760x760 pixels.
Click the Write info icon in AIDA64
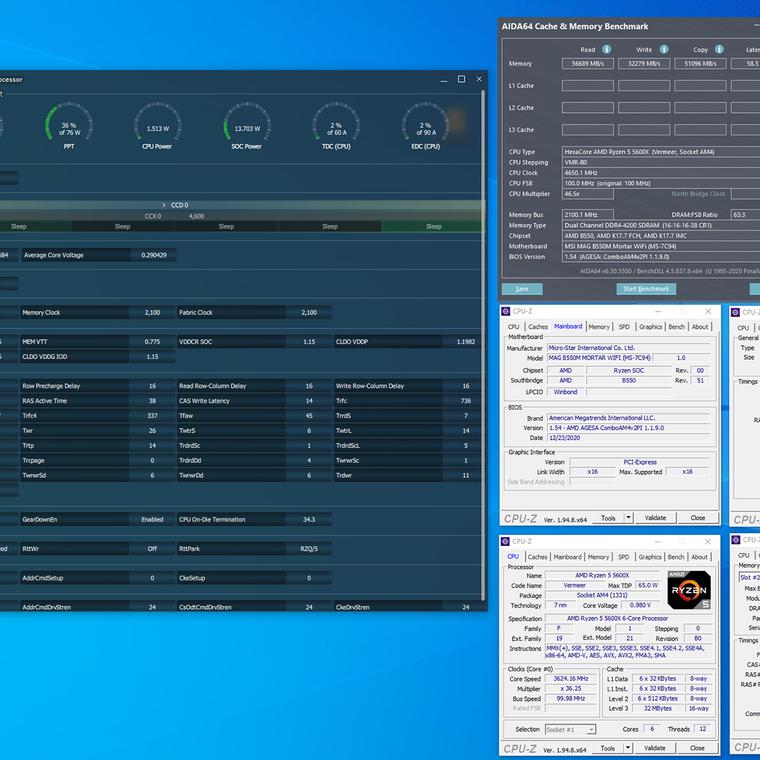pos(662,49)
